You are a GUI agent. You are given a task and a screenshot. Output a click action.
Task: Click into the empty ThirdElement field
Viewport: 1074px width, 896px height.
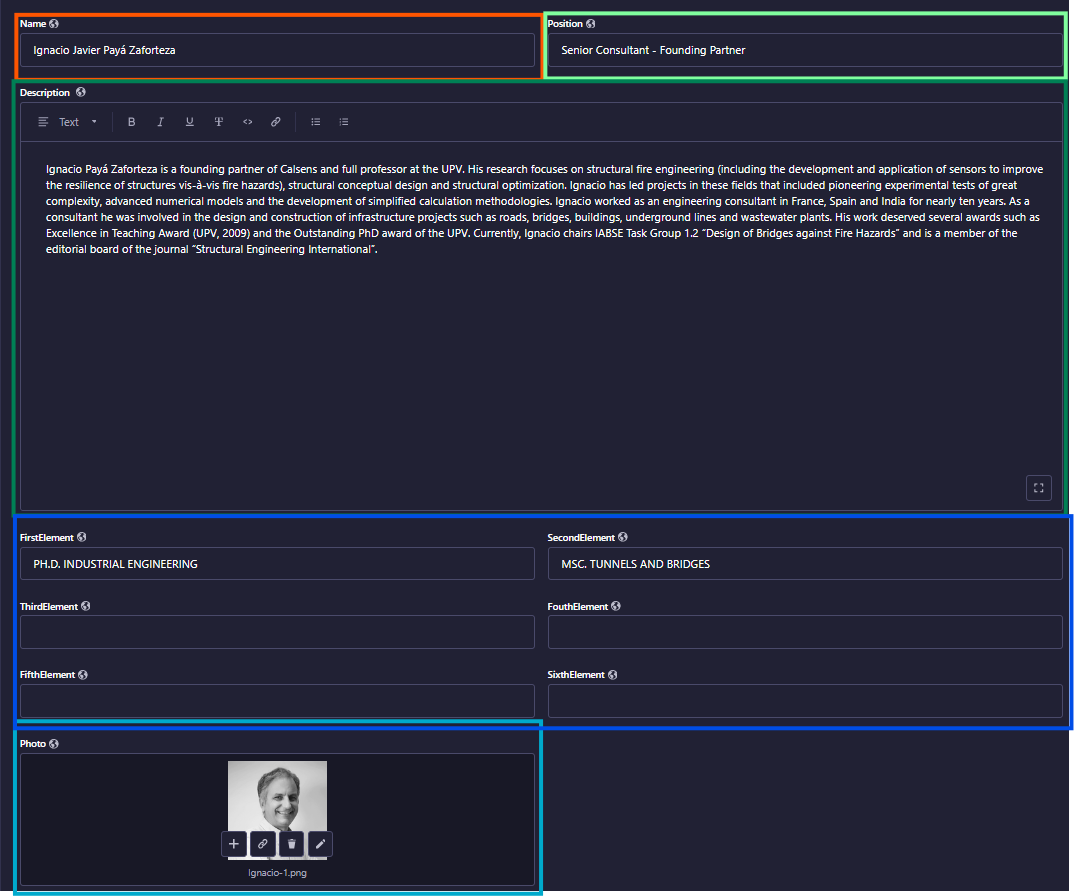[277, 632]
